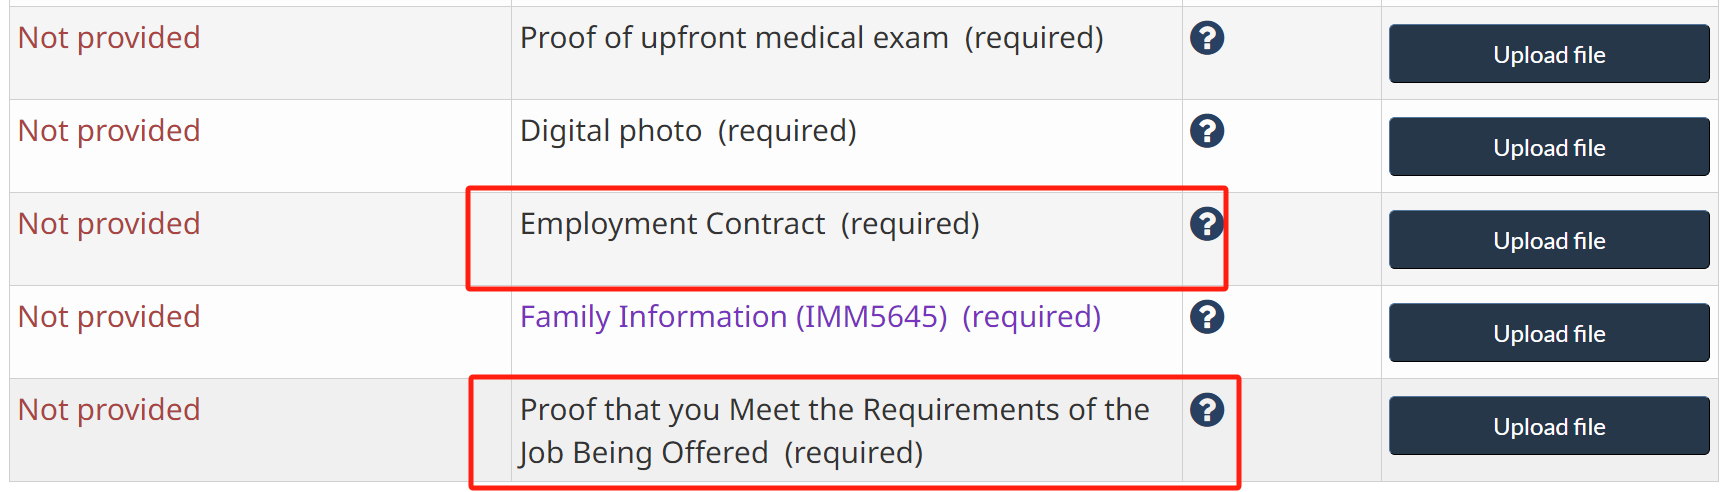
Task: Select Not provided status beside Employment Contract
Action: [109, 224]
